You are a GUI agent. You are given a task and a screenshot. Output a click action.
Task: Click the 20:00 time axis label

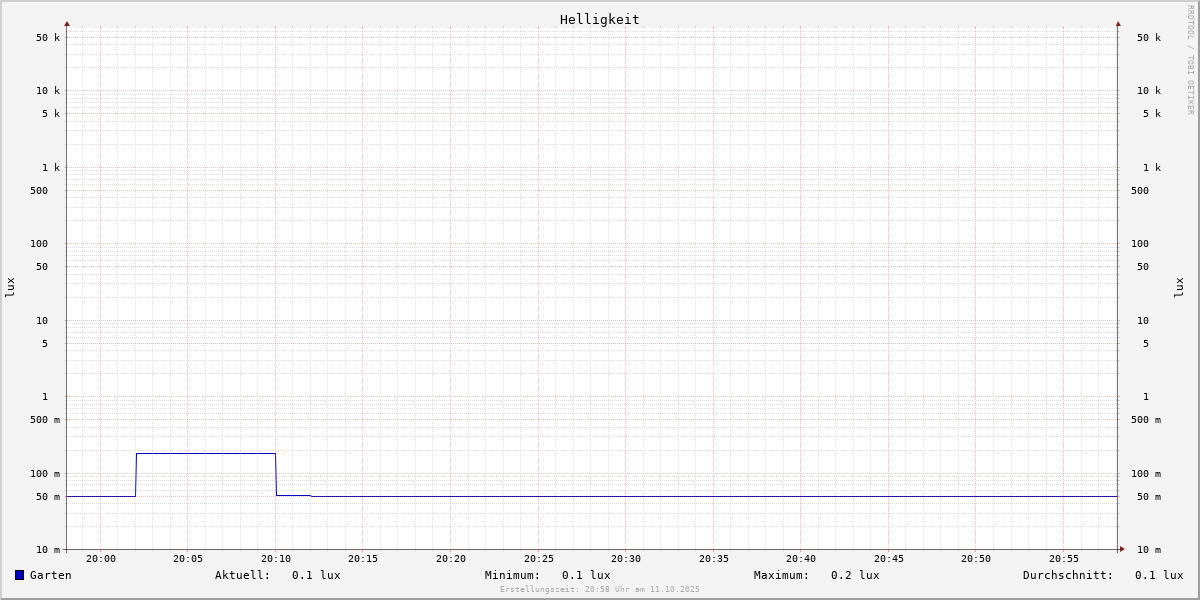tap(101, 559)
